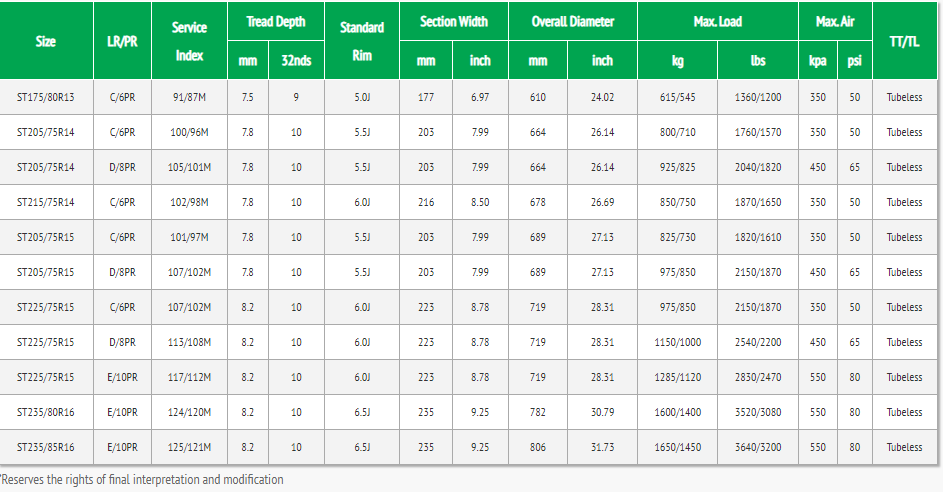The width and height of the screenshot is (943, 492).
Task: Select the TT/TL column header
Action: coord(904,41)
